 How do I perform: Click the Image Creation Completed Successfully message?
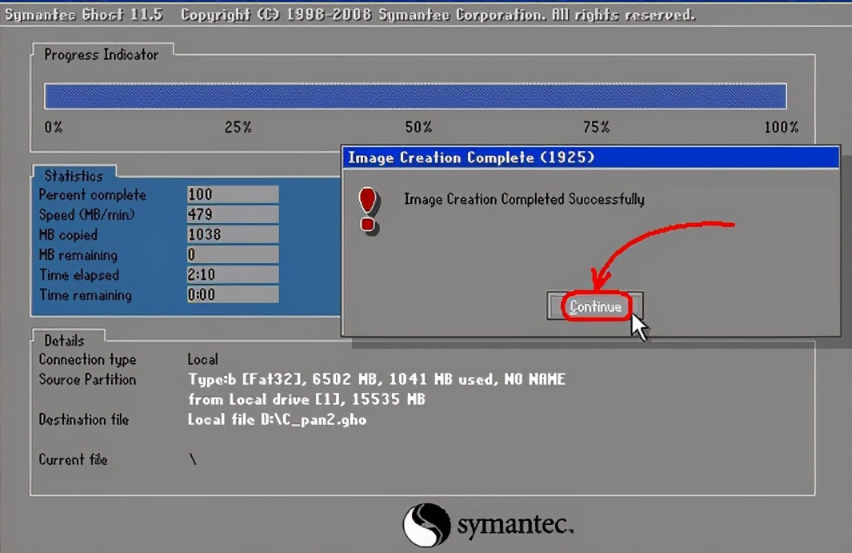point(524,199)
